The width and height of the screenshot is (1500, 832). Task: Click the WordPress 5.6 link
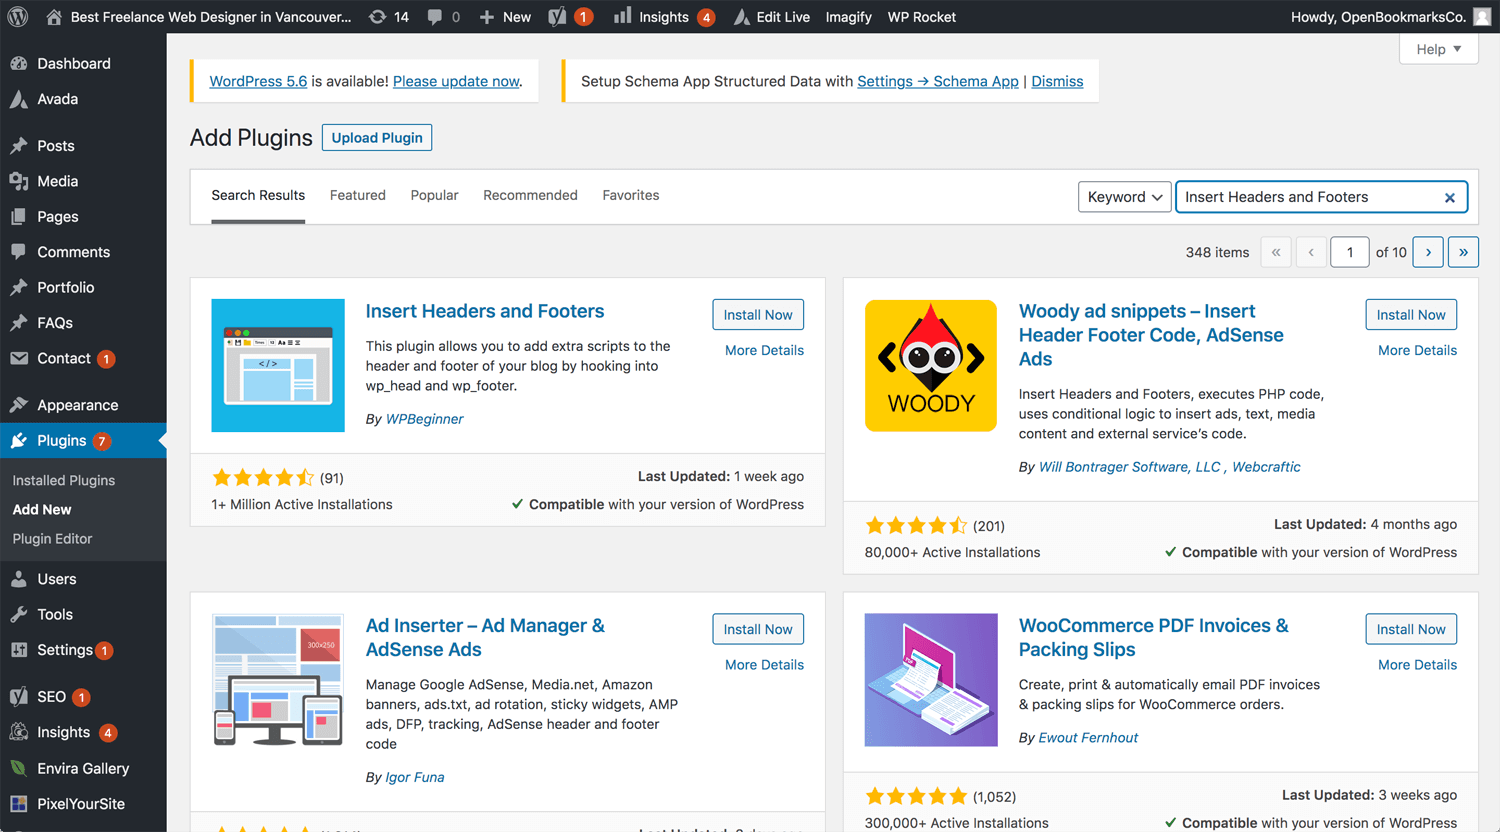(258, 81)
